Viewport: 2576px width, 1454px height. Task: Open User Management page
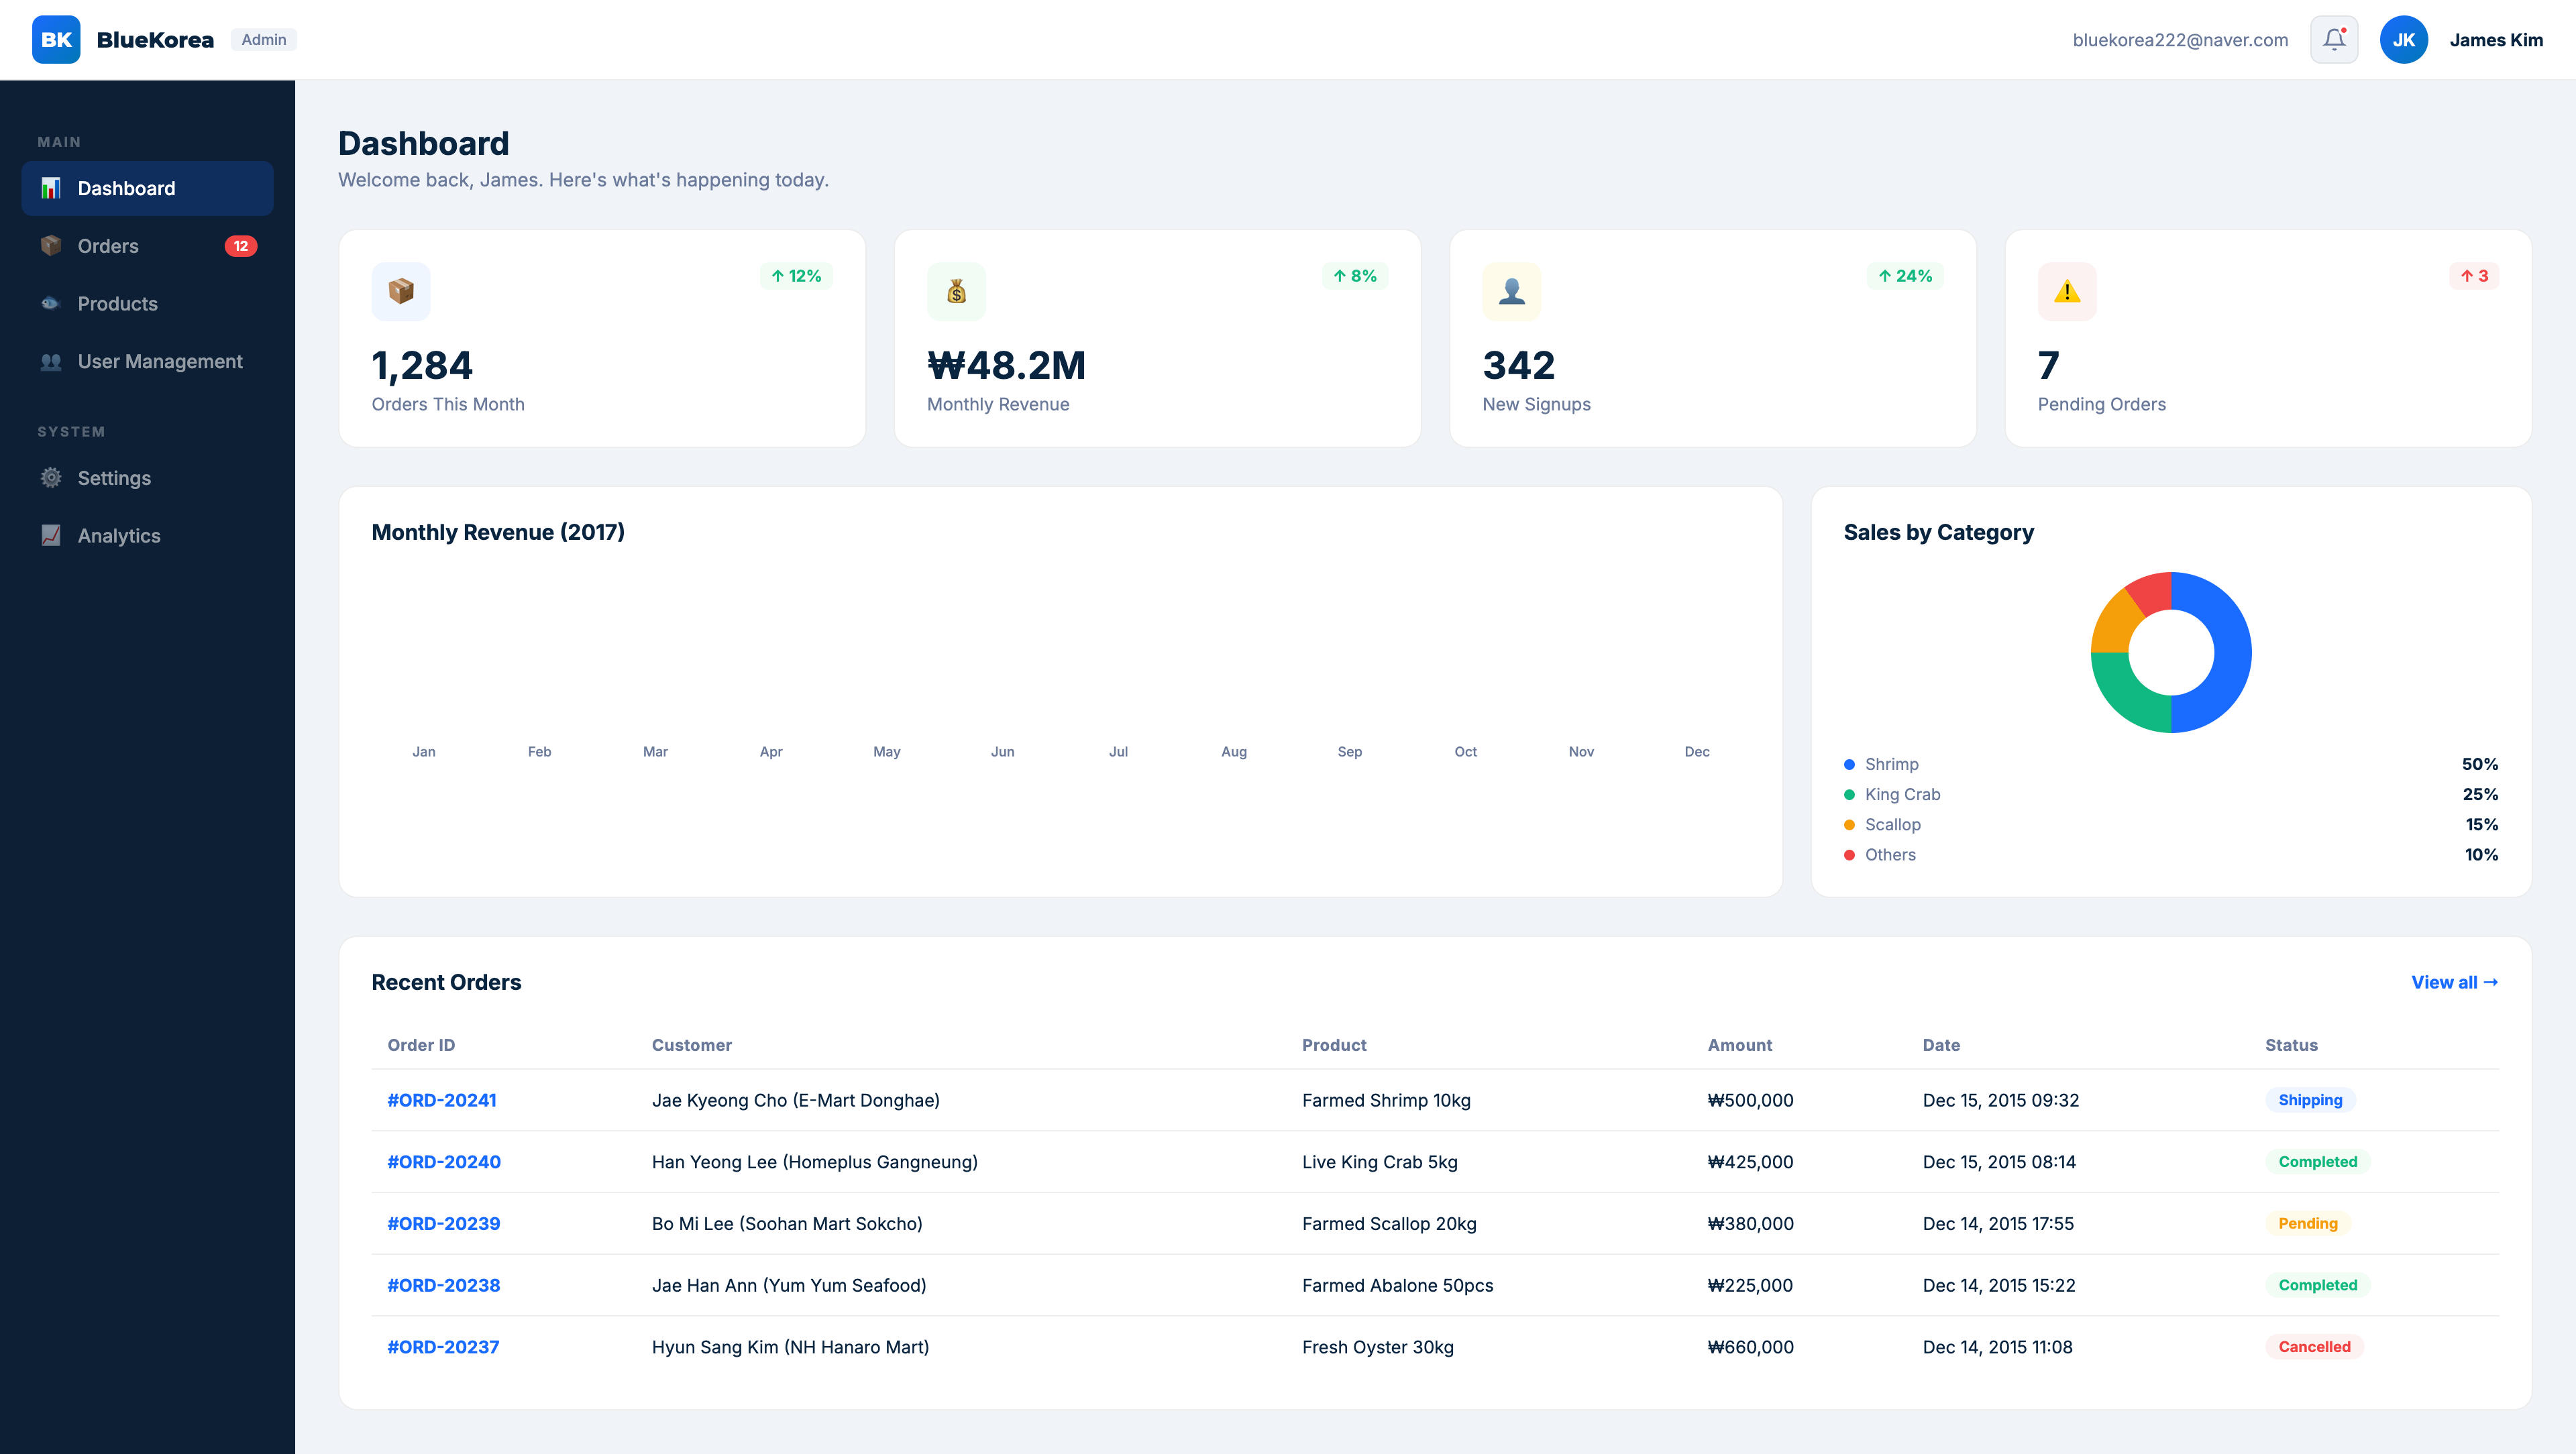(x=160, y=362)
